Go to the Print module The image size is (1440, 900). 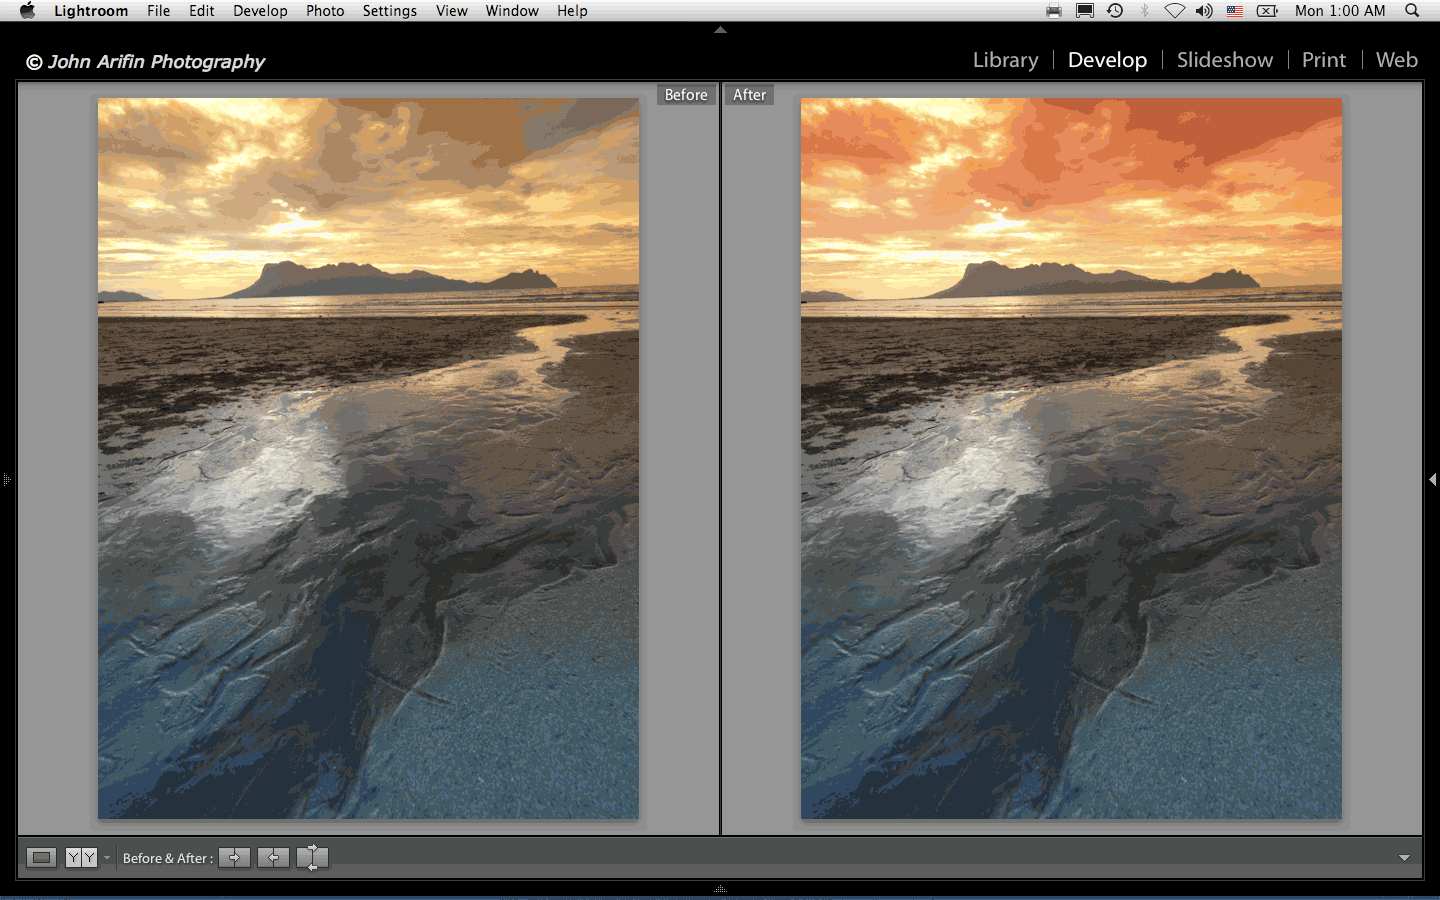pos(1323,60)
